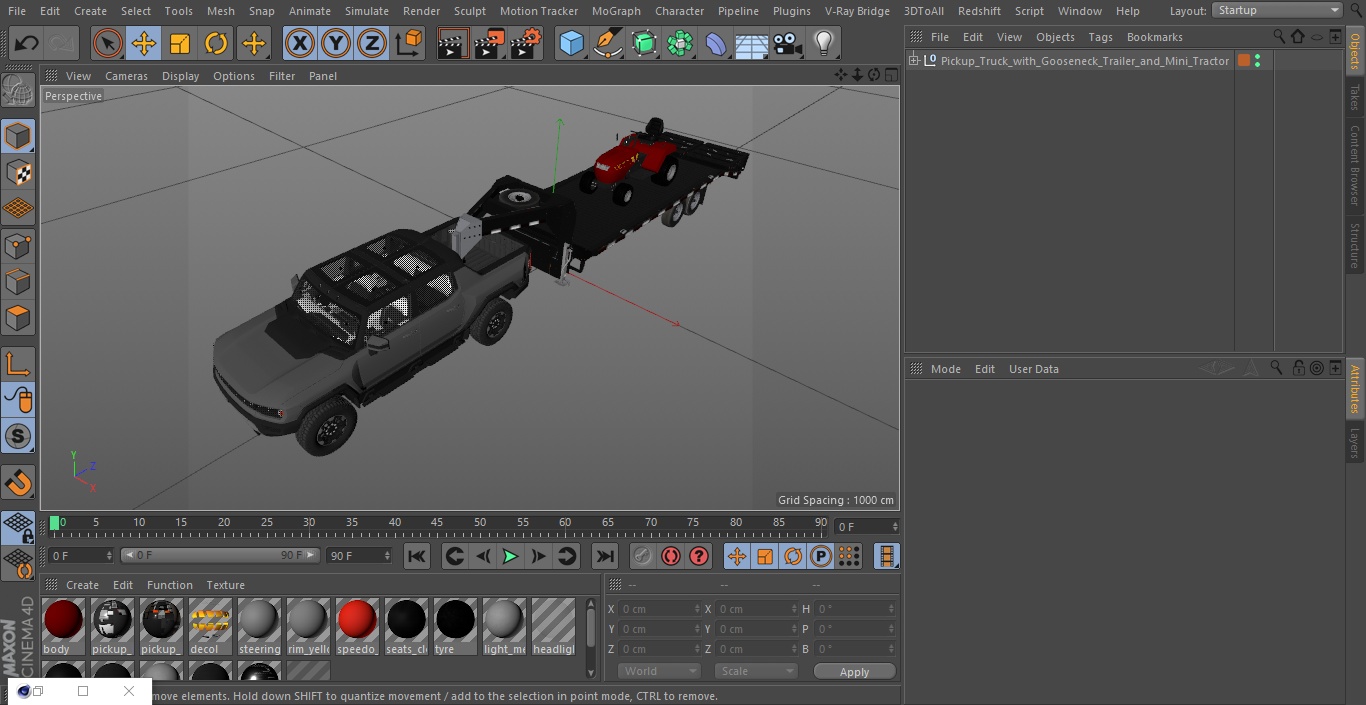Viewport: 1366px width, 705px height.
Task: Switch to Polygons mode
Action: [18, 319]
